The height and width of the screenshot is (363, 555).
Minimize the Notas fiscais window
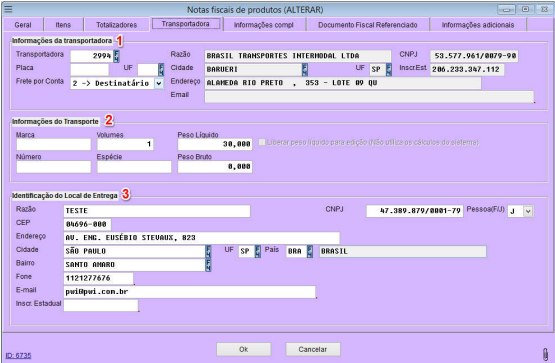[507, 9]
